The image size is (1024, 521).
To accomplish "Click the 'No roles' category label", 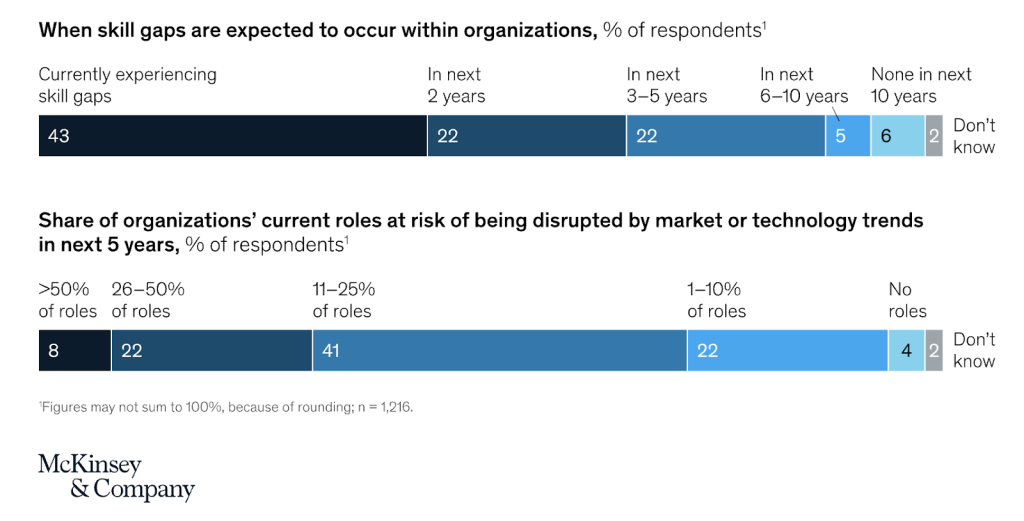I will 907,300.
